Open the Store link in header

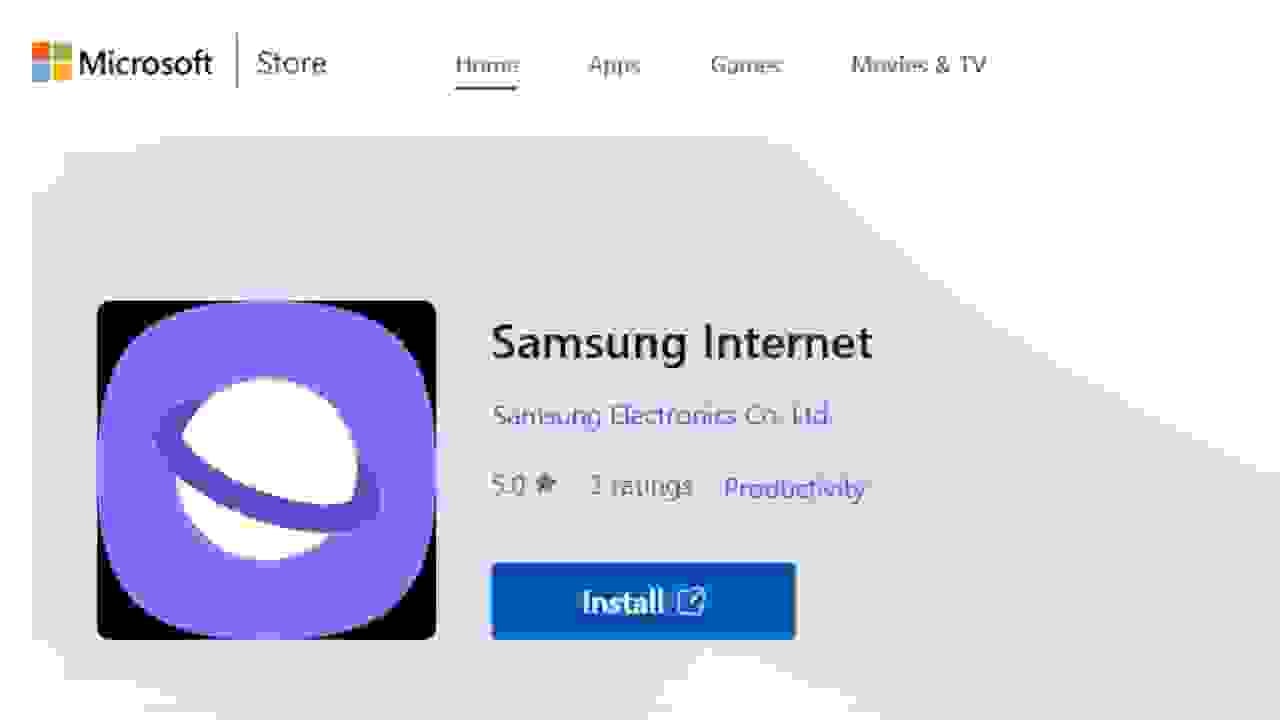point(291,63)
